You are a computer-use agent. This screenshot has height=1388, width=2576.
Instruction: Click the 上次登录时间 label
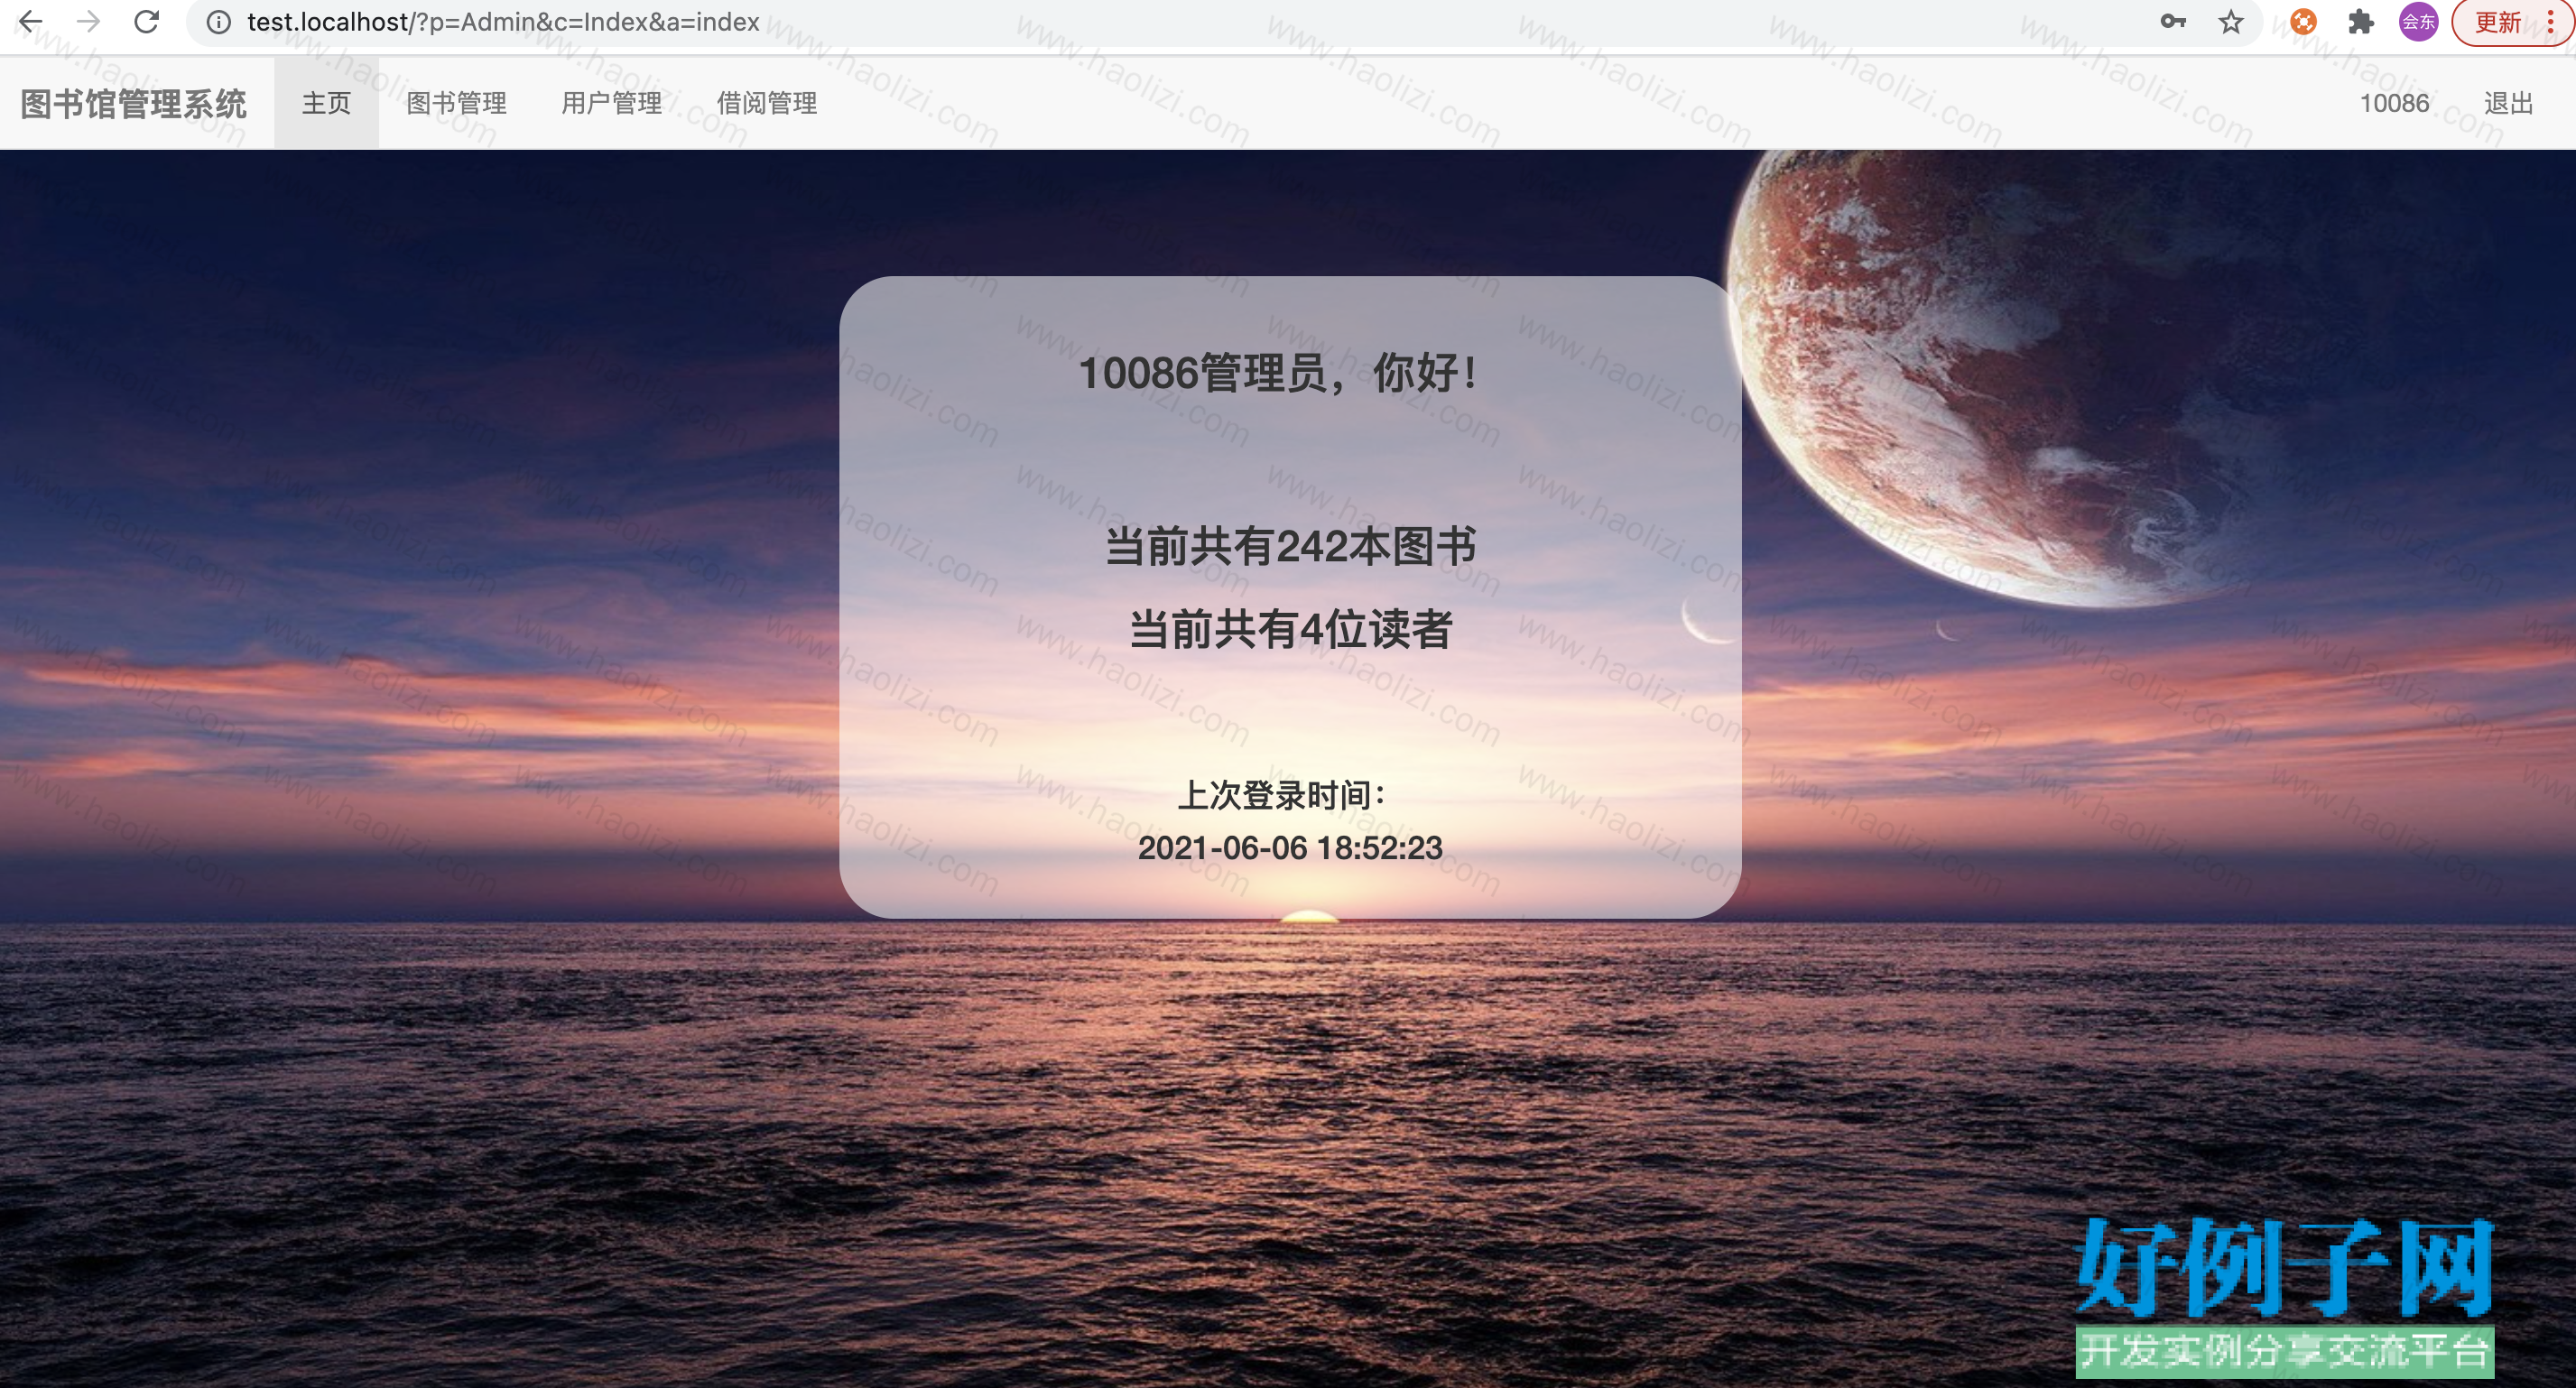pyautogui.click(x=1280, y=795)
